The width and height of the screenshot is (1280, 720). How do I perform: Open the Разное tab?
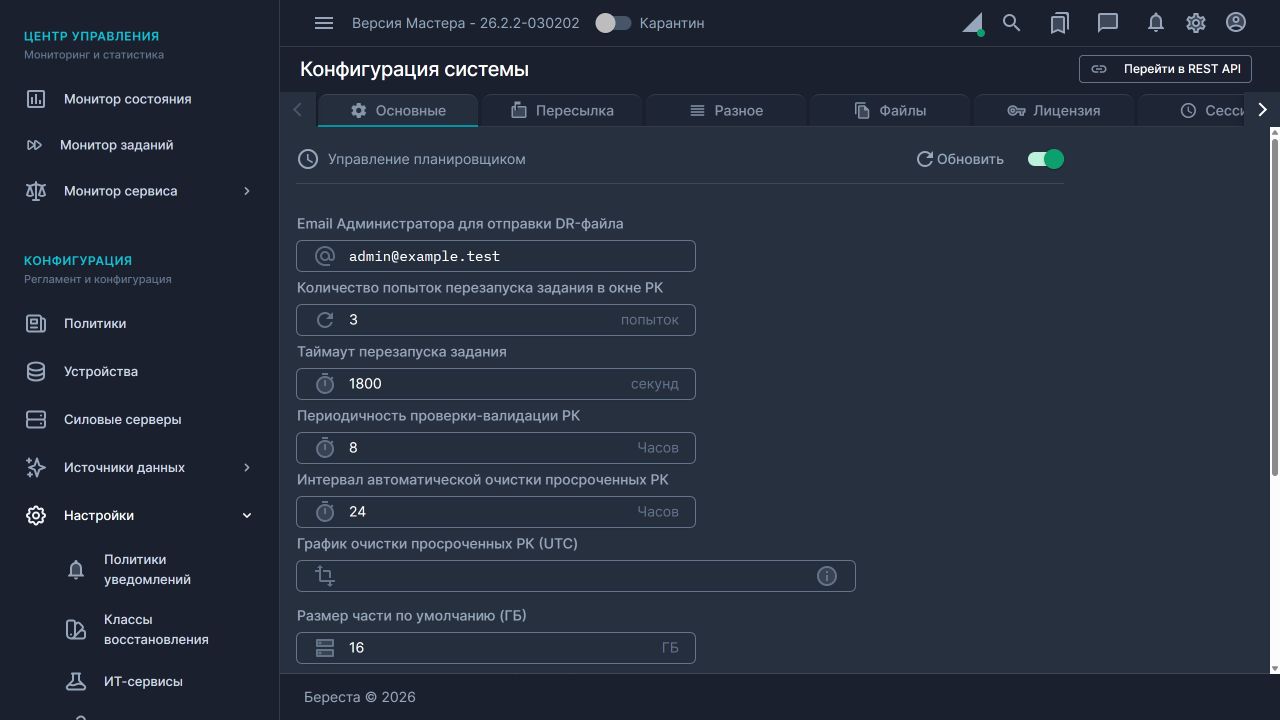(x=726, y=111)
